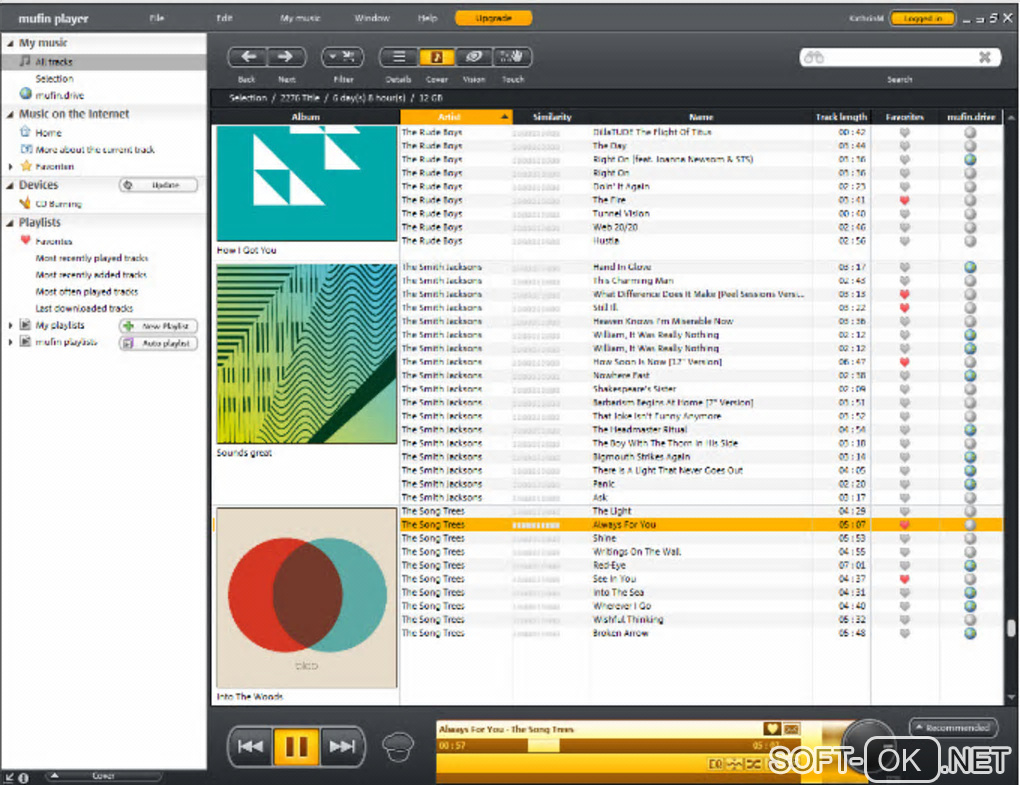Toggle favorite heart for Hustla
1020x785 pixels.
(904, 241)
